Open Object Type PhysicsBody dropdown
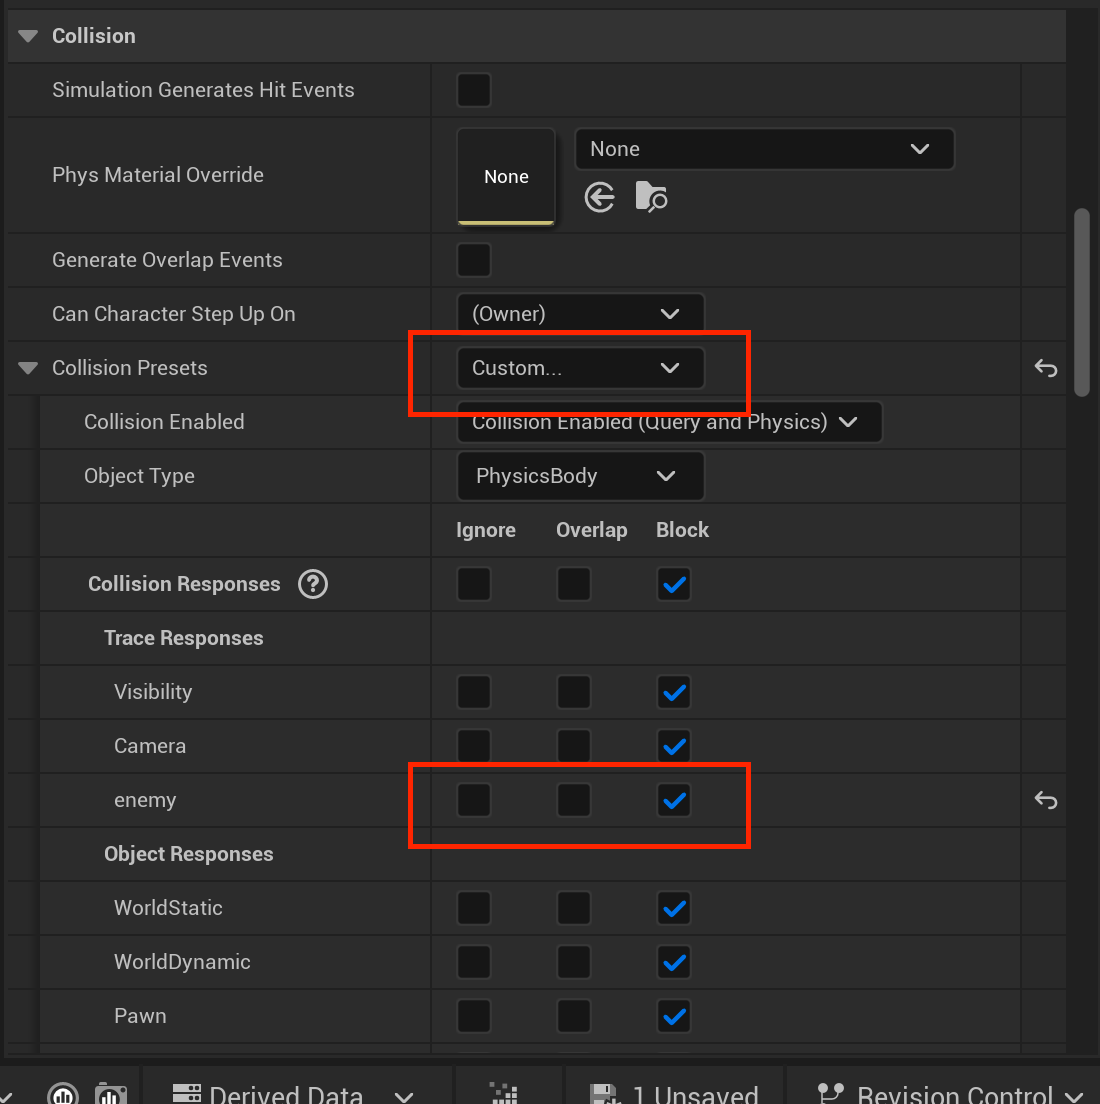 point(580,476)
